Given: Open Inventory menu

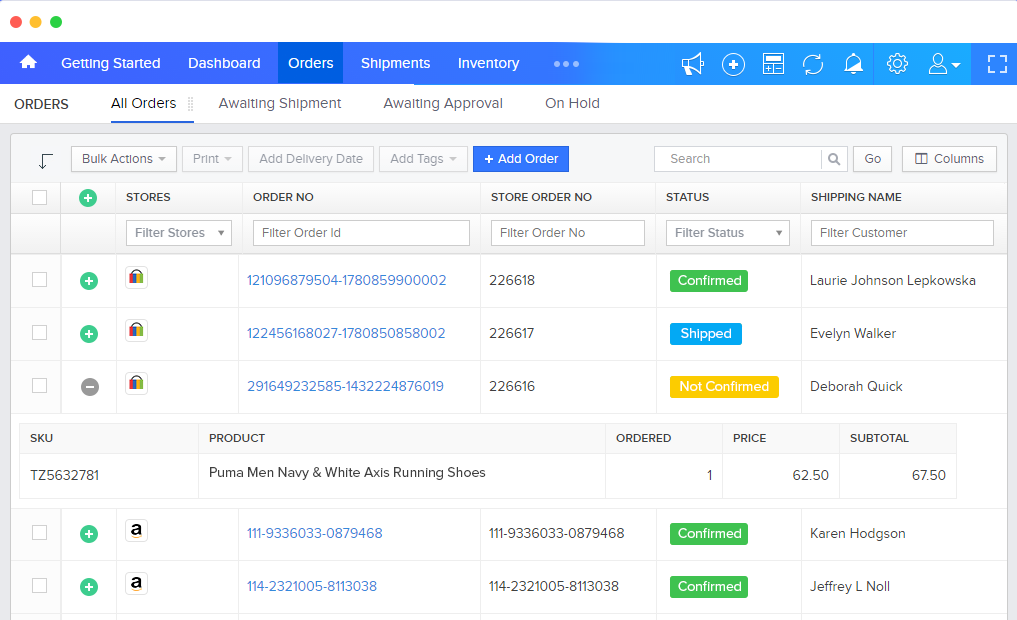Looking at the screenshot, I should click(488, 64).
